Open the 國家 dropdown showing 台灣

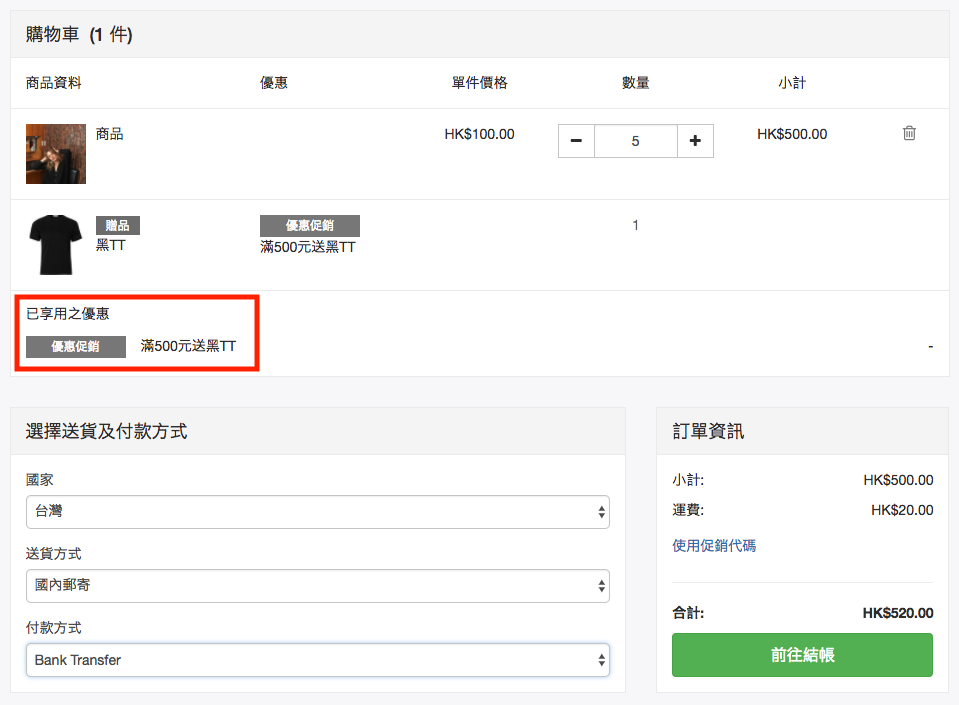coord(317,512)
